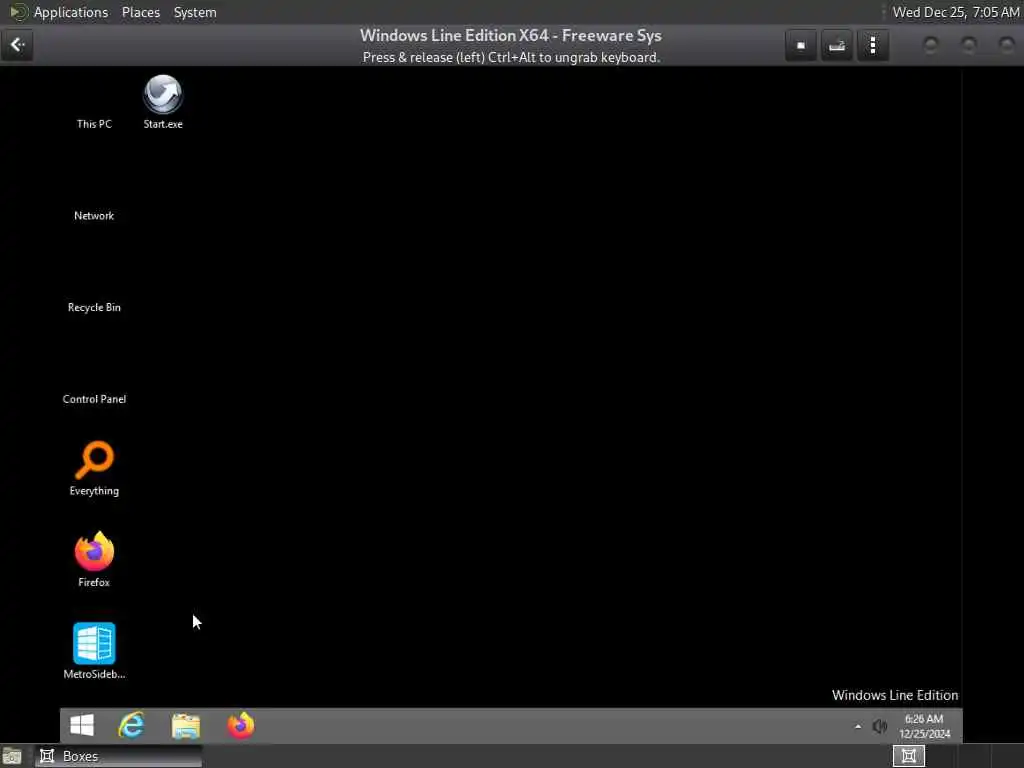
Task: Select the Network desktop label
Action: [x=94, y=216]
